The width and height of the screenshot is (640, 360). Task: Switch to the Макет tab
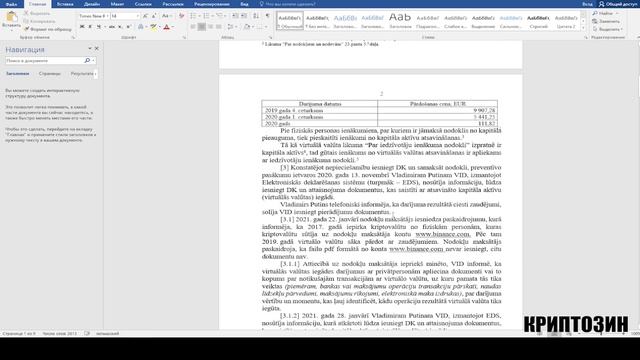pos(117,4)
